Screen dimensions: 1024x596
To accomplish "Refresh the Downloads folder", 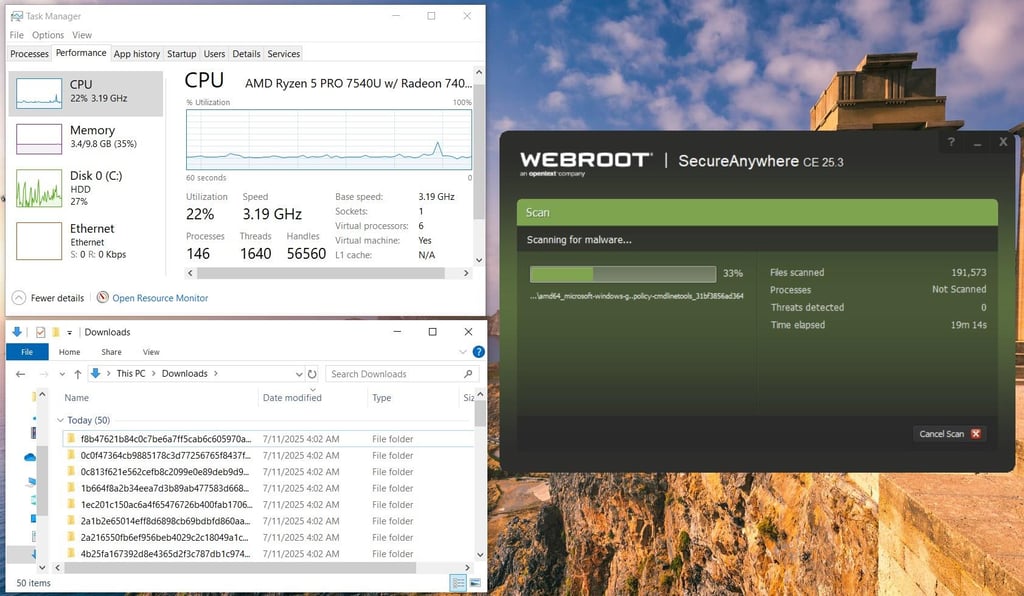I will click(312, 374).
